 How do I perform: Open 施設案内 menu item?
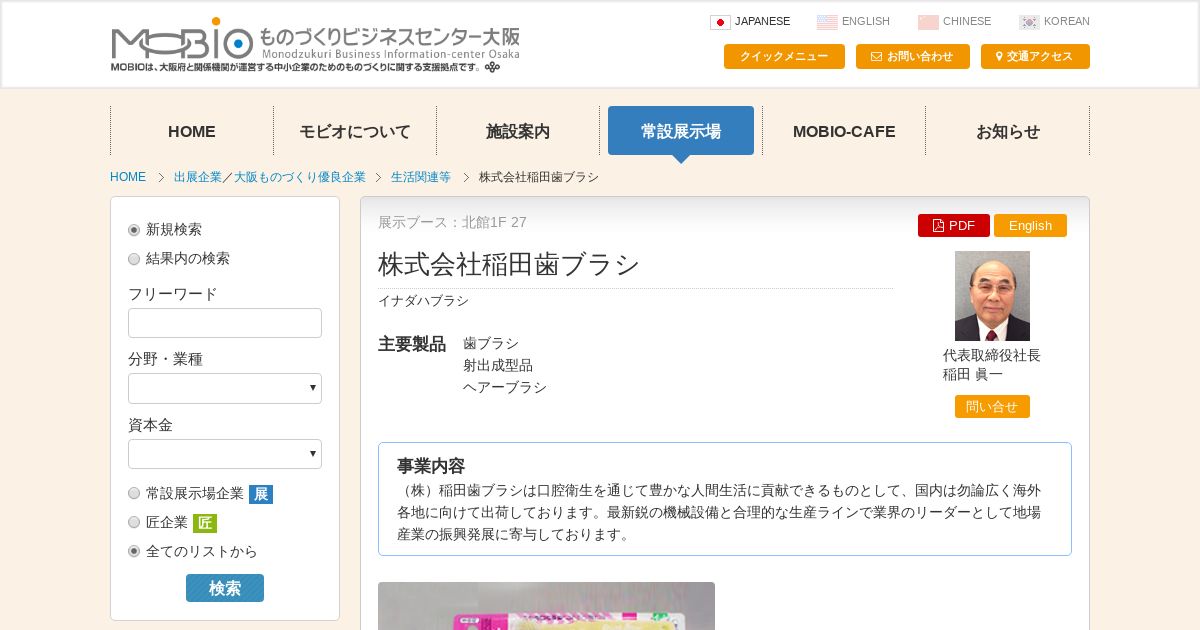pyautogui.click(x=518, y=131)
